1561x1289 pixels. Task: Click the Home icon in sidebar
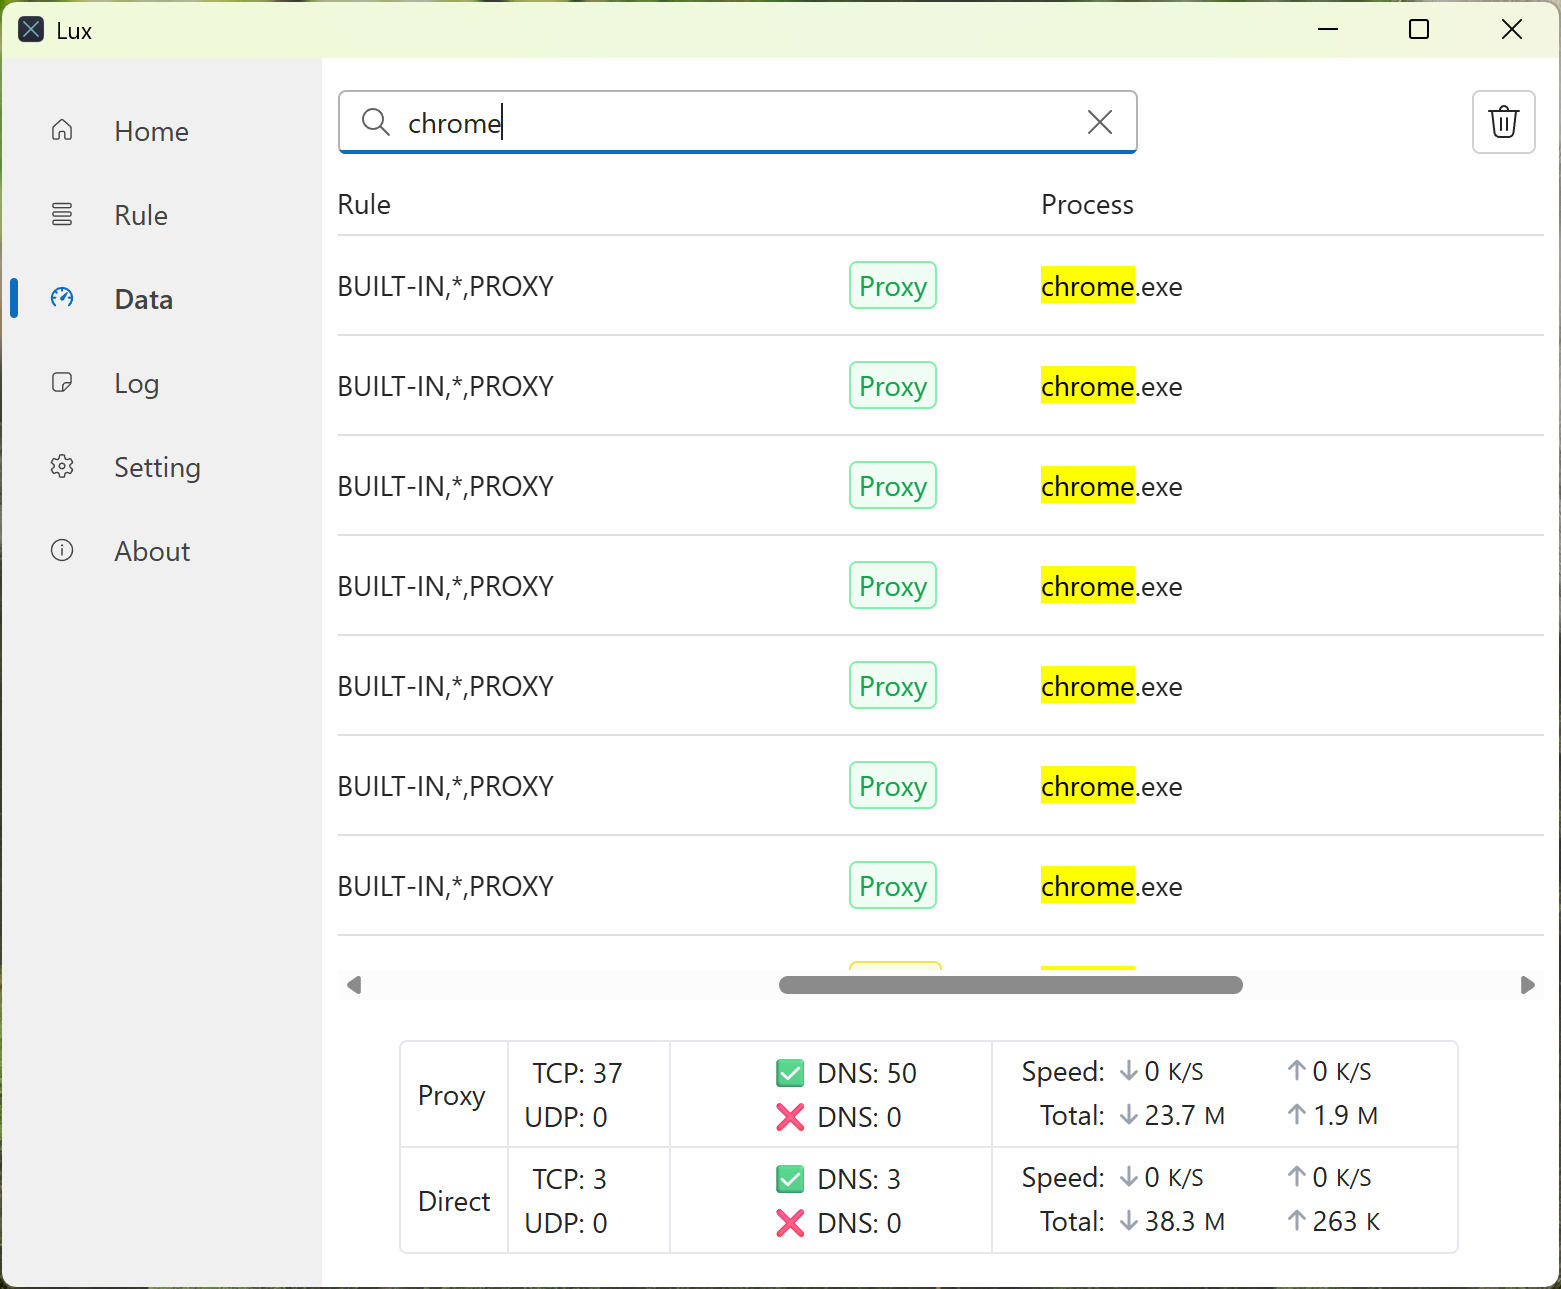[62, 130]
